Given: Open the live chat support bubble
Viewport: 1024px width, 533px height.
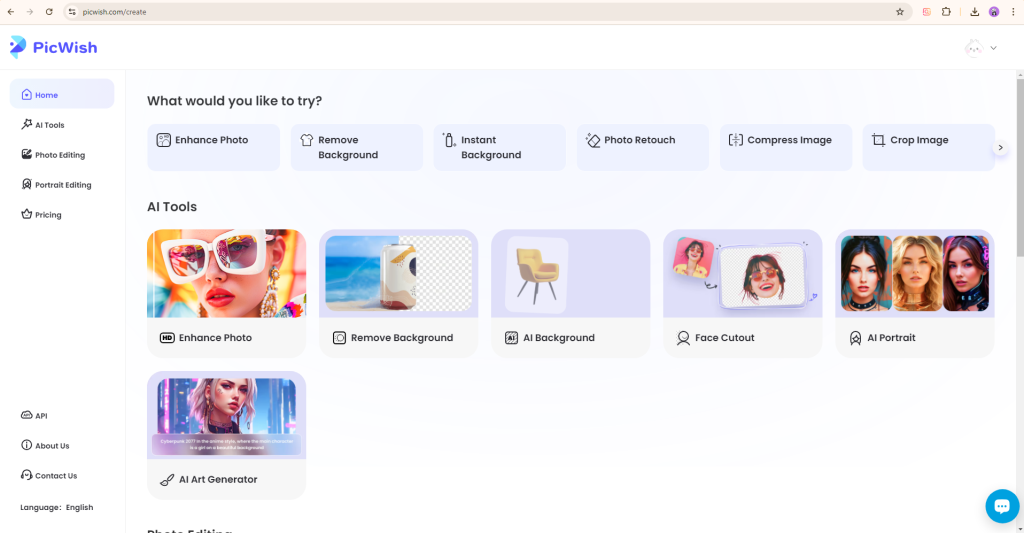Looking at the screenshot, I should 1001,506.
